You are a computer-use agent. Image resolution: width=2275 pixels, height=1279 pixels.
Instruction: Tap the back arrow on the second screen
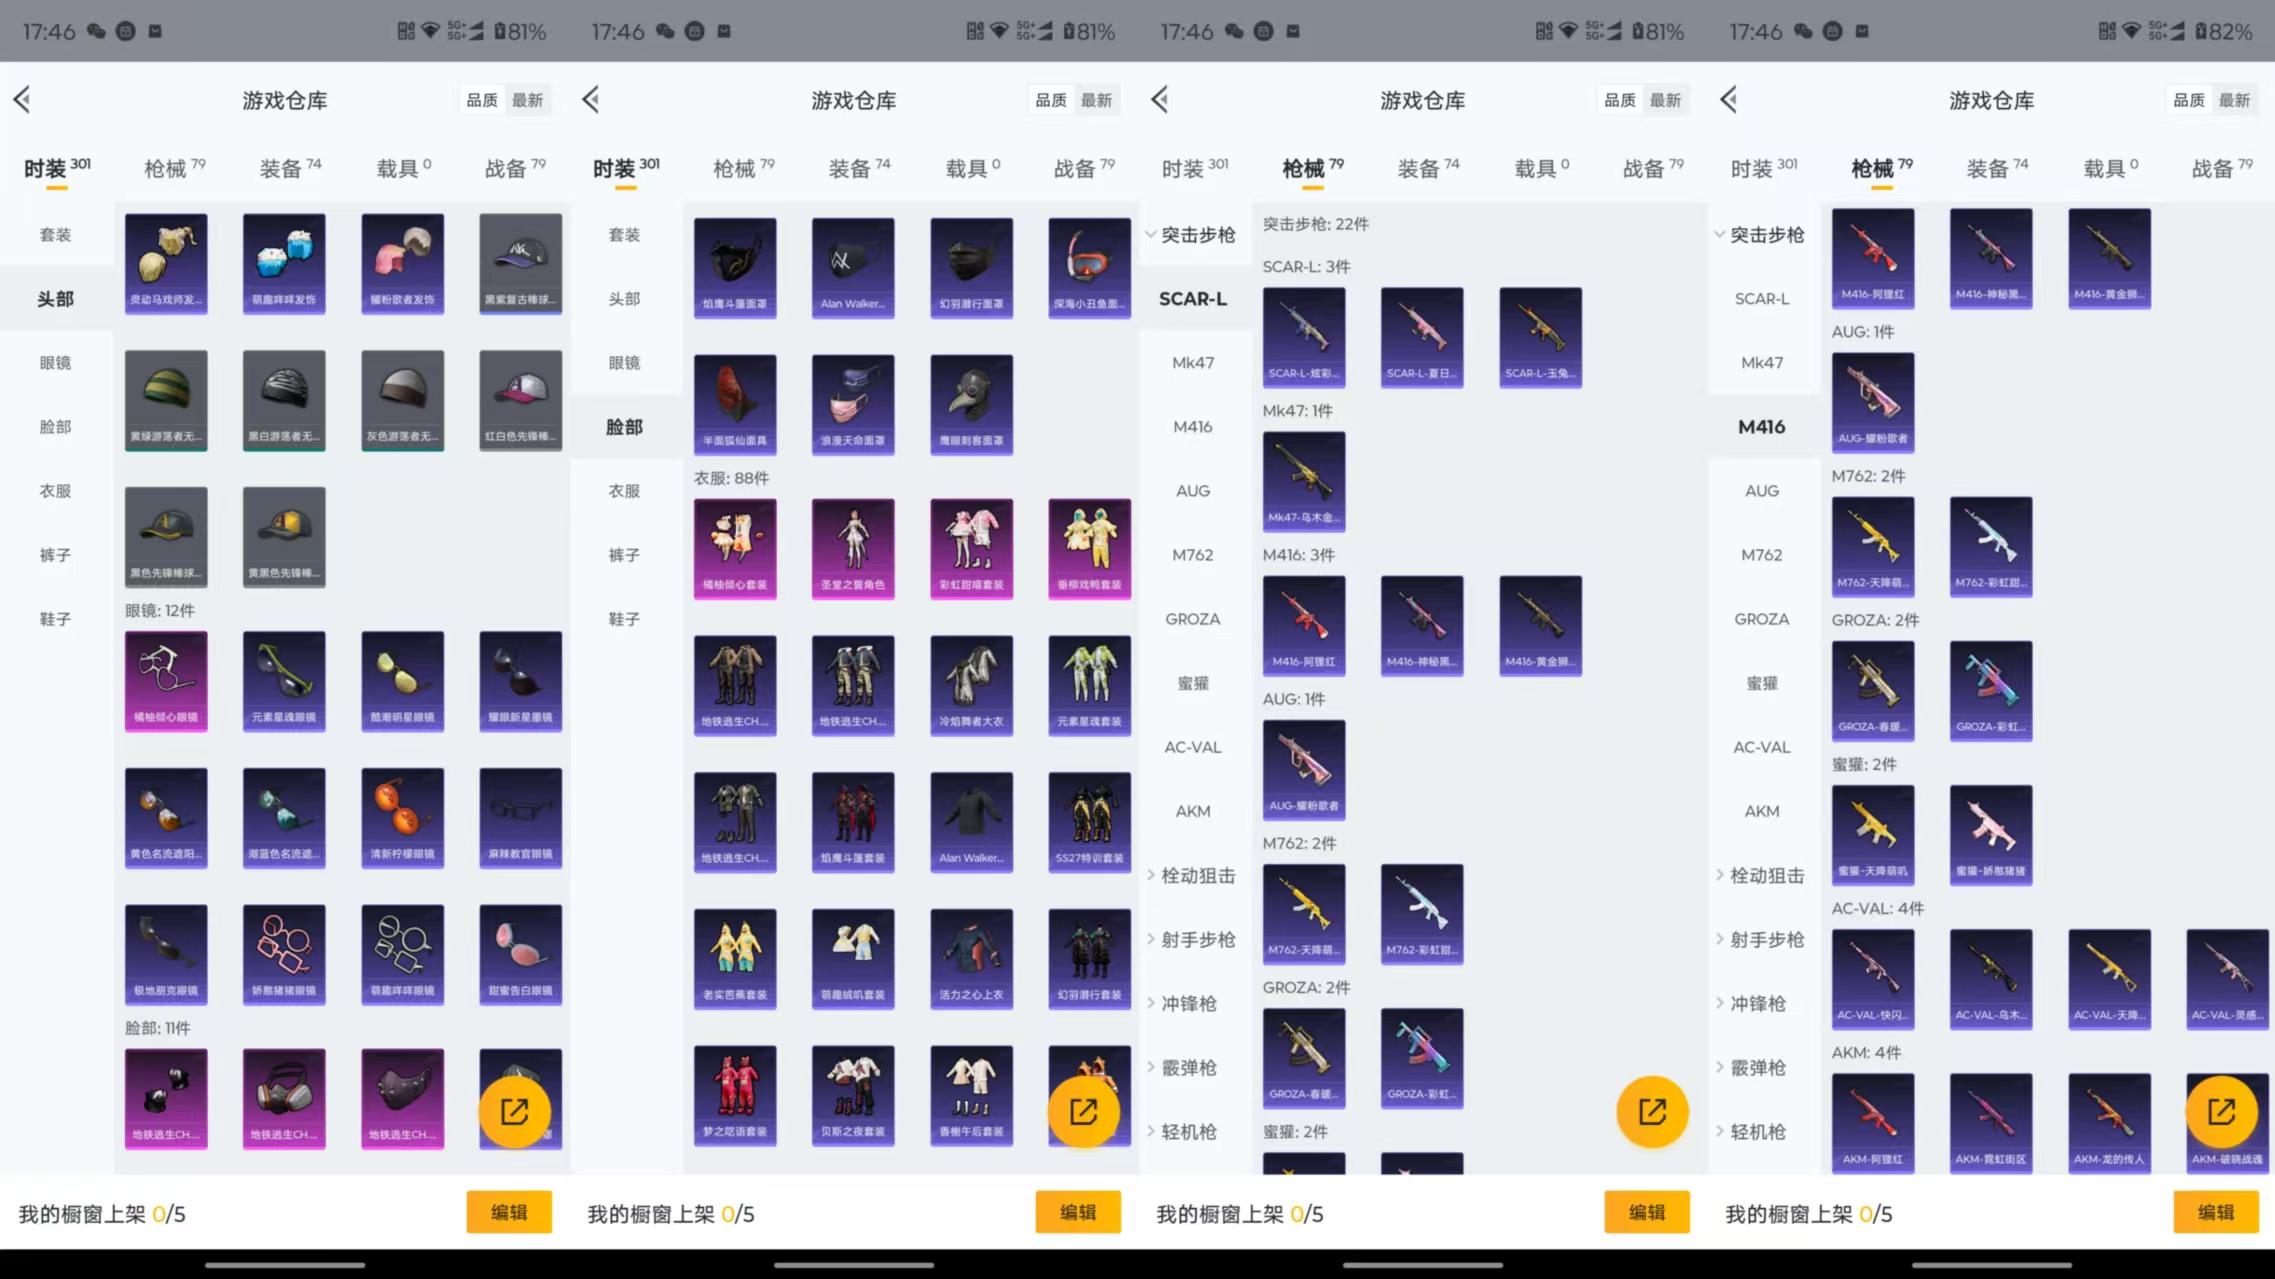click(x=591, y=99)
